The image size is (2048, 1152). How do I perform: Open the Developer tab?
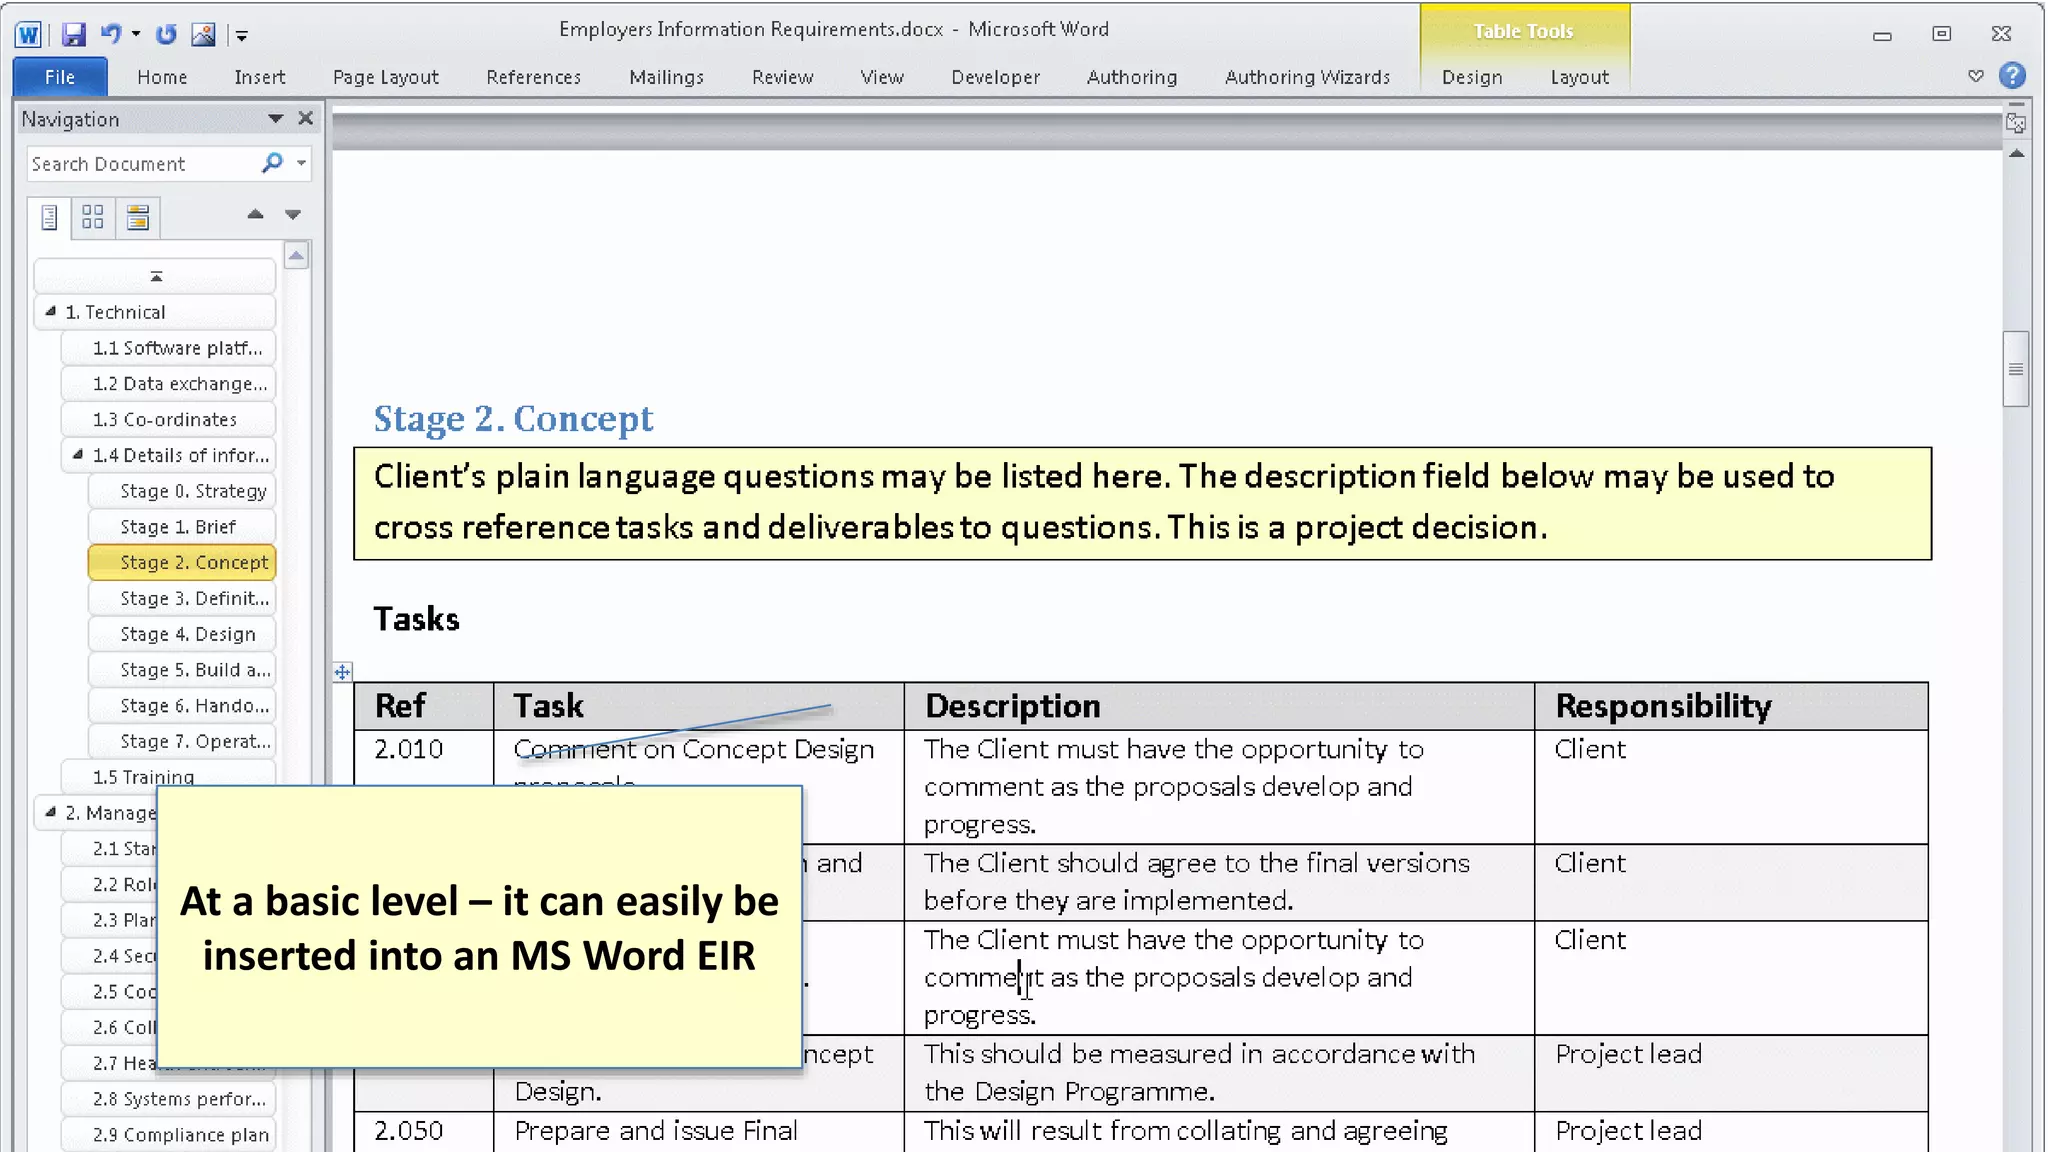[995, 77]
